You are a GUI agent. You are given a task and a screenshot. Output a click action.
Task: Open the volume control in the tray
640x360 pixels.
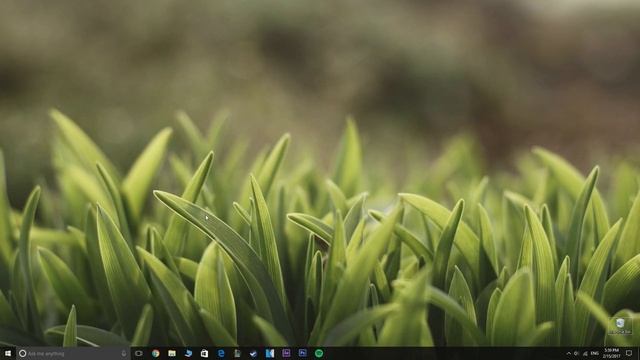click(x=577, y=353)
